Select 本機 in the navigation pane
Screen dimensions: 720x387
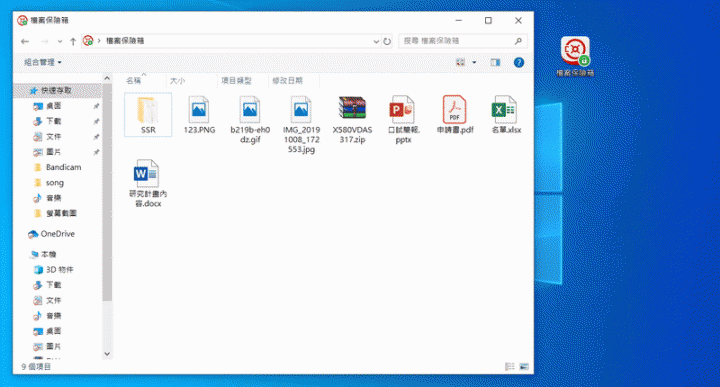coord(48,254)
